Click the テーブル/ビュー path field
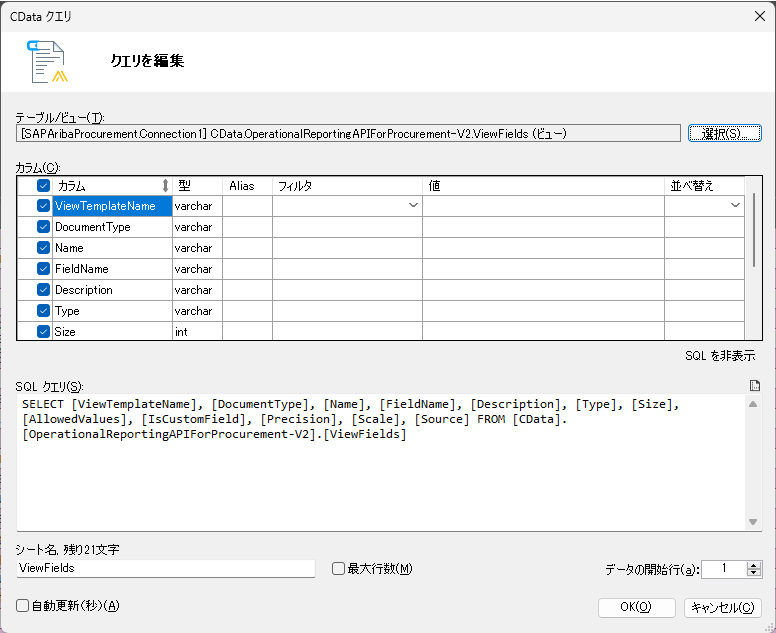 348,133
